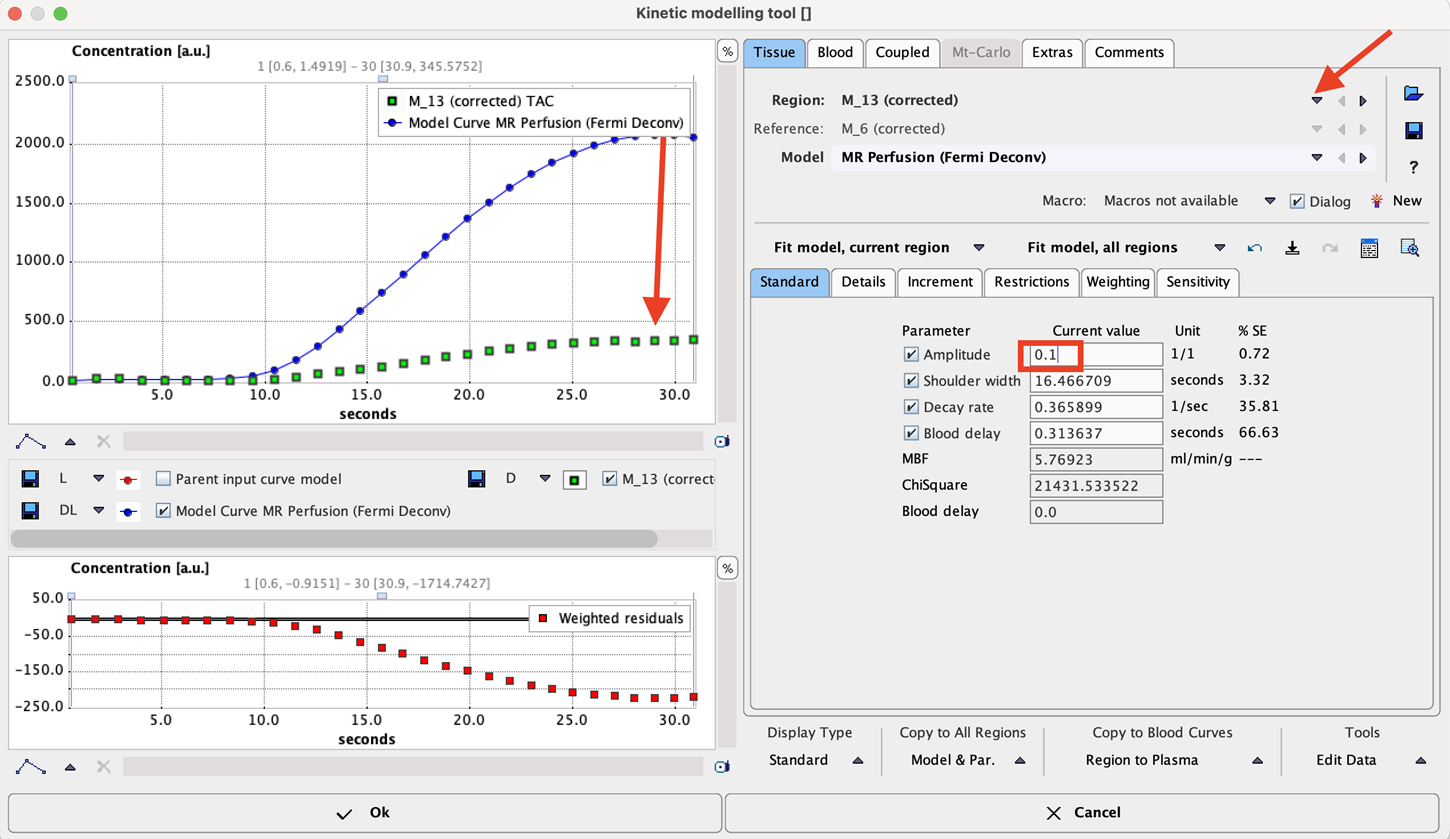Screen dimensions: 1450x839
Task: Toggle M_13 (corrected) curve visibility checkbox
Action: (610, 479)
